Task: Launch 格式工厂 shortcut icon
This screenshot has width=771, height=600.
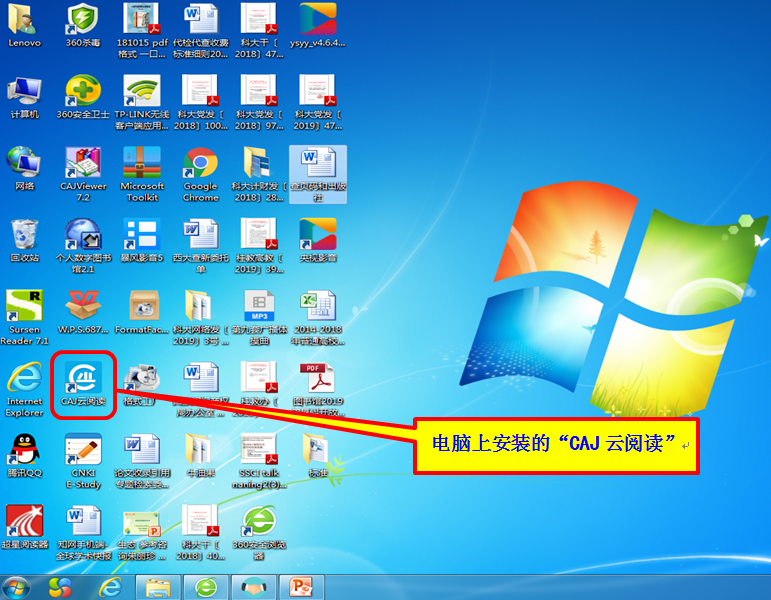Action: (142, 384)
